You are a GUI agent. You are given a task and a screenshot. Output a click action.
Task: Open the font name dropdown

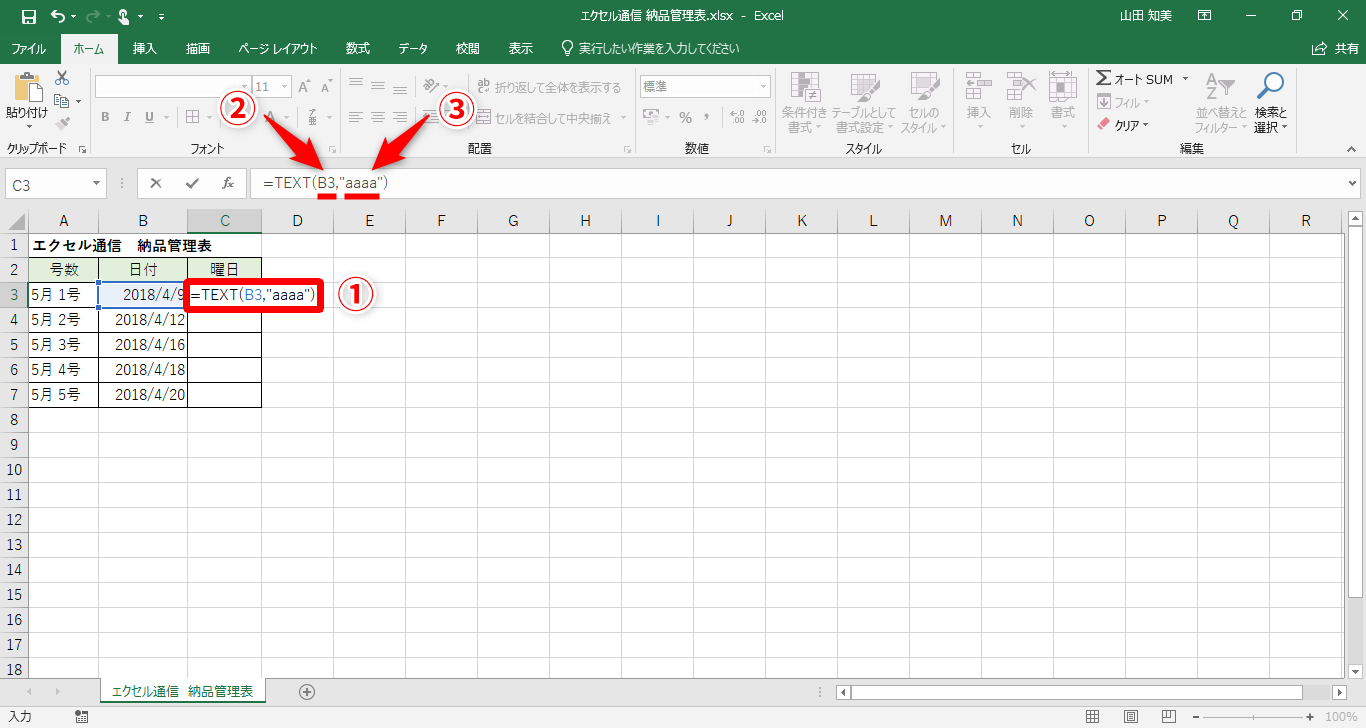click(x=243, y=87)
